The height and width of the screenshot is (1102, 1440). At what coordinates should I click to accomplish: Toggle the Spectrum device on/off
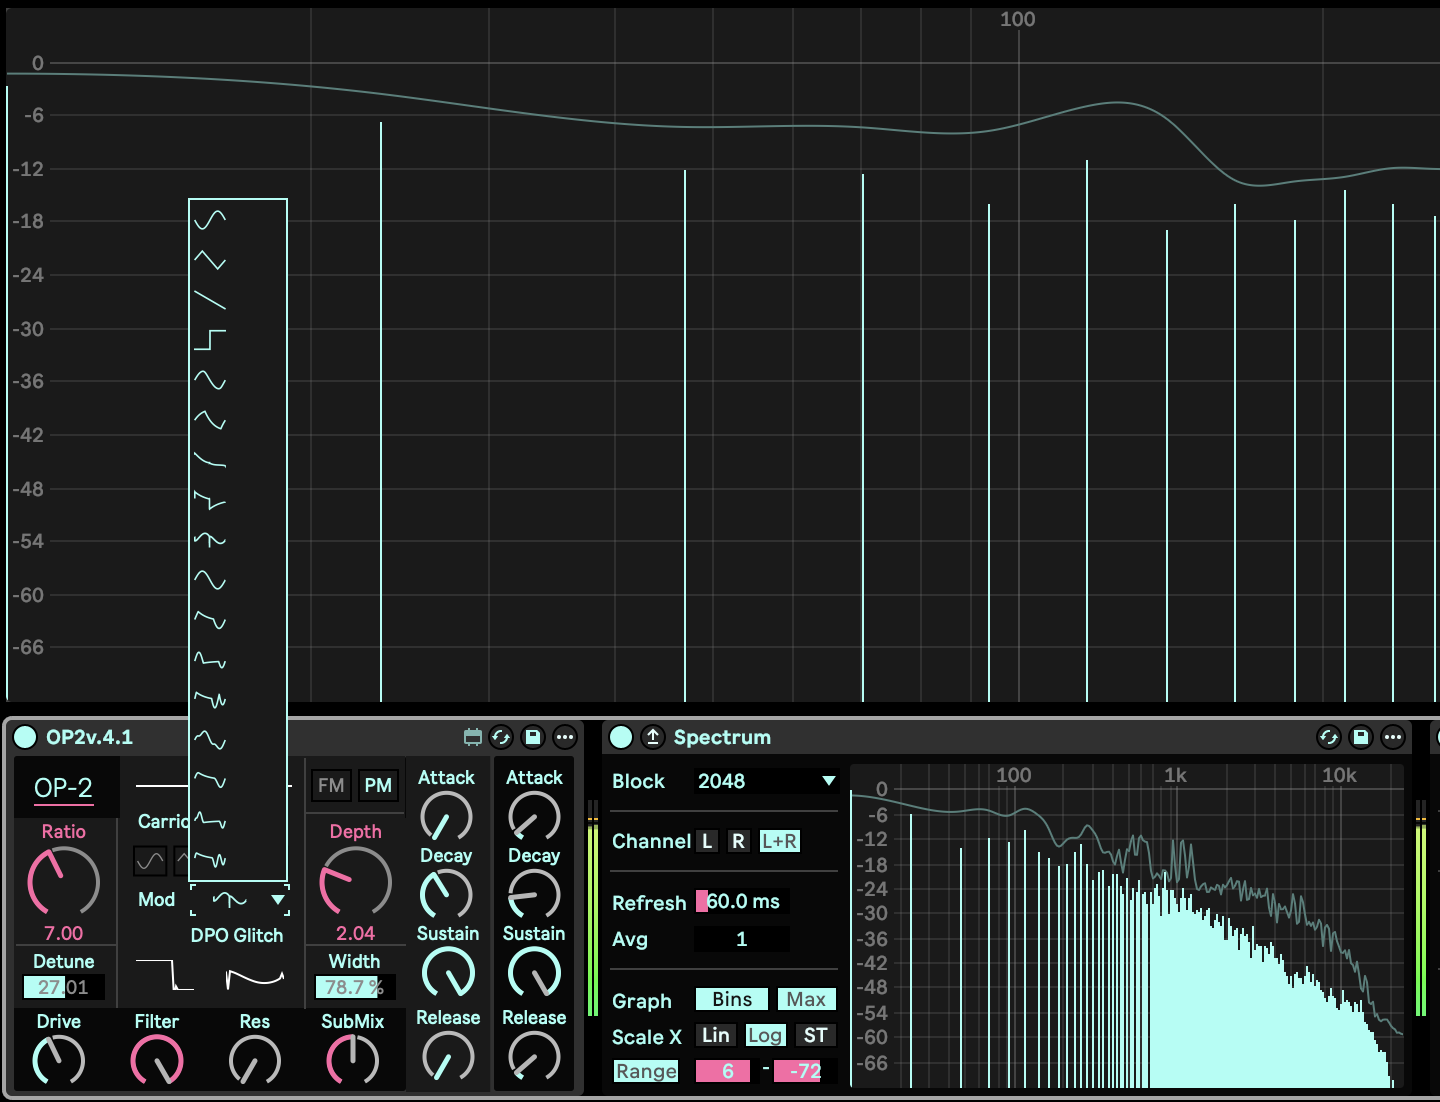[x=621, y=737]
